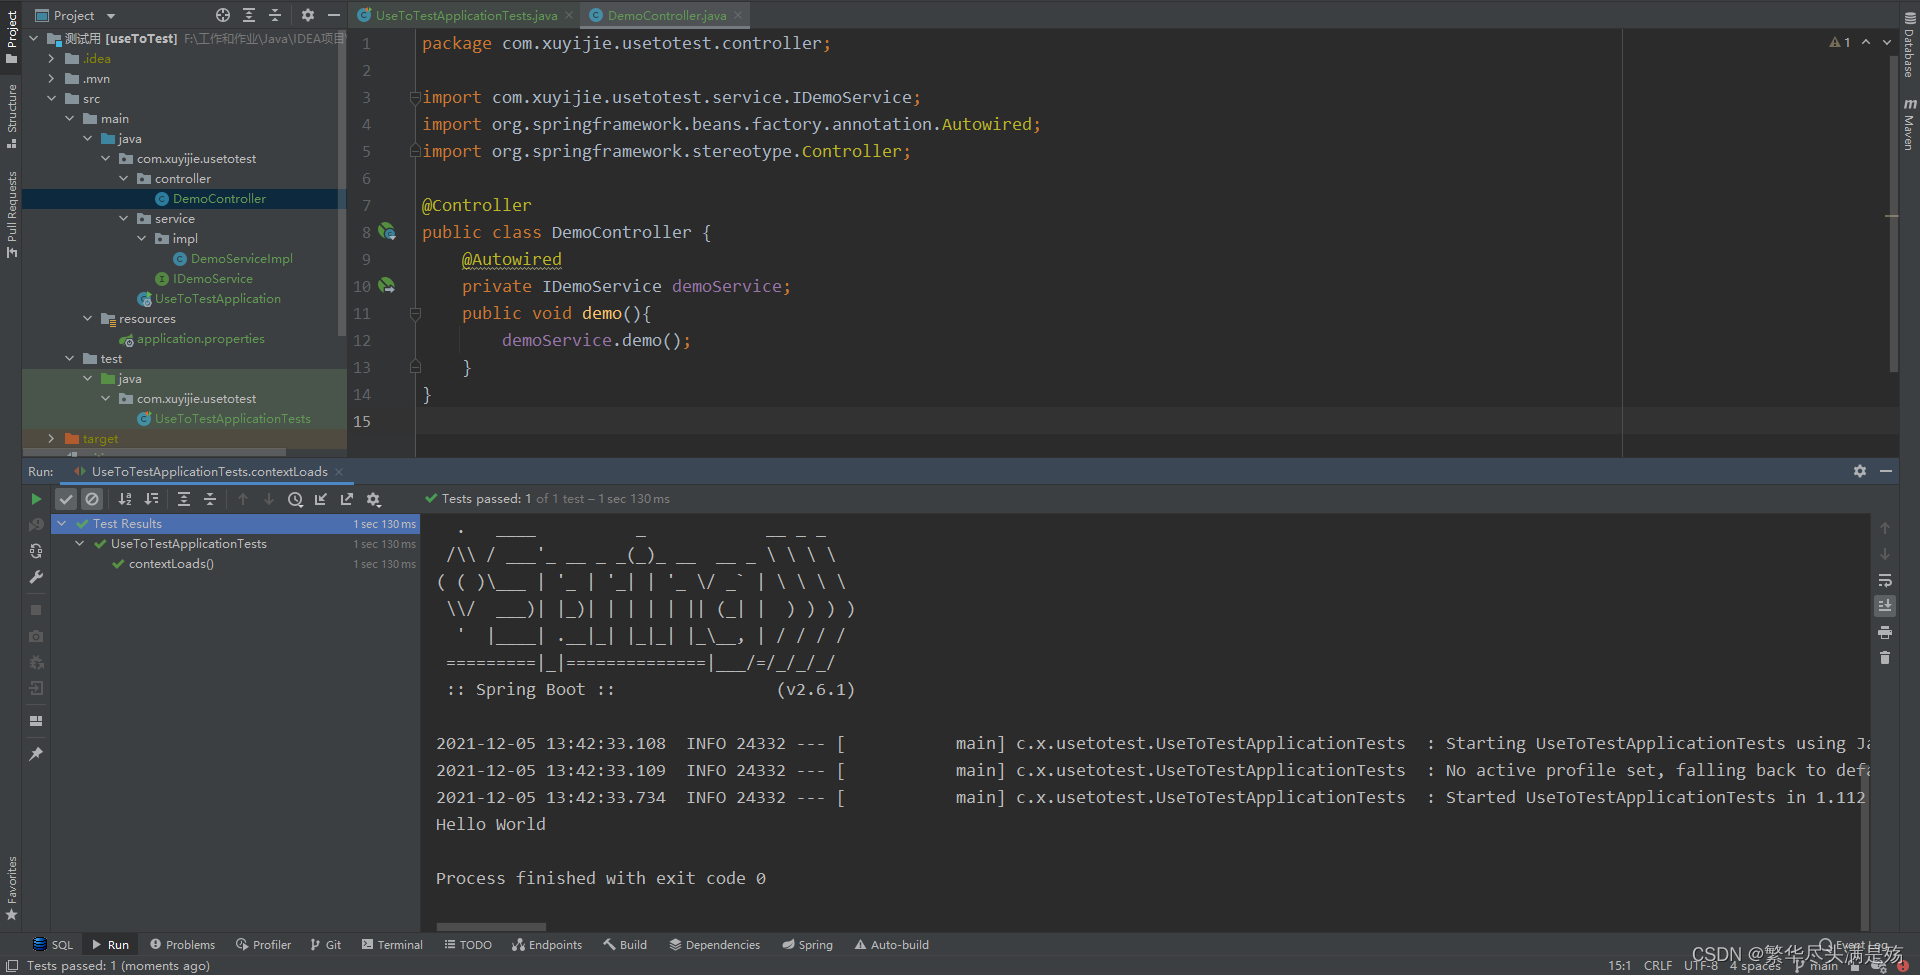Open the Profiler tool window
This screenshot has height=975, width=1920.
(263, 945)
